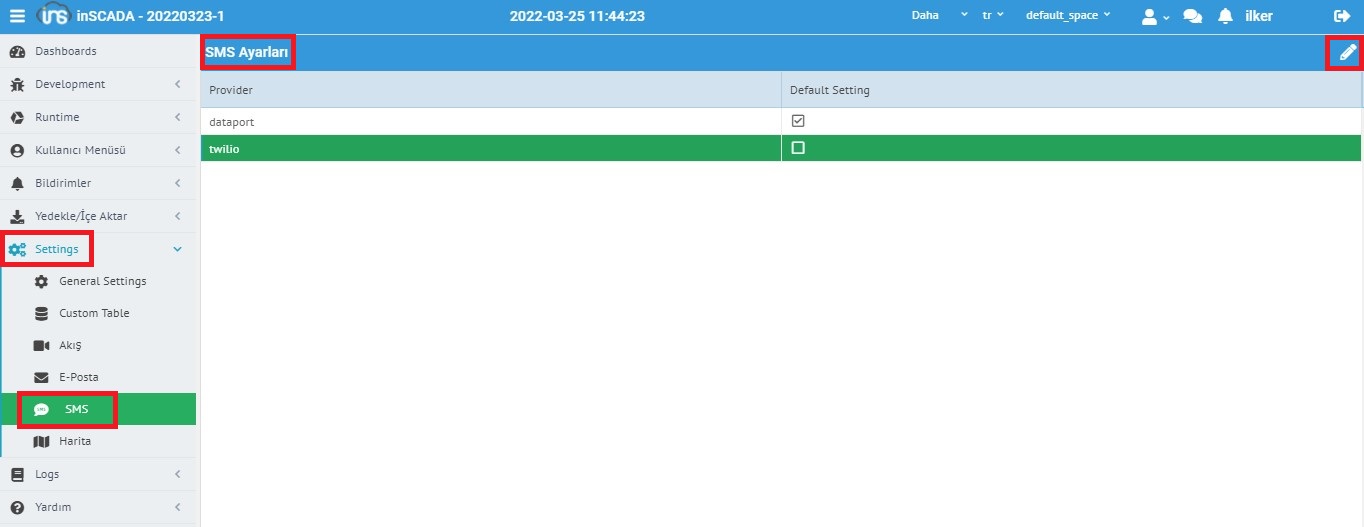Expand Yardım menu chevron
Image resolution: width=1364 pixels, height=527 pixels.
(x=178, y=507)
